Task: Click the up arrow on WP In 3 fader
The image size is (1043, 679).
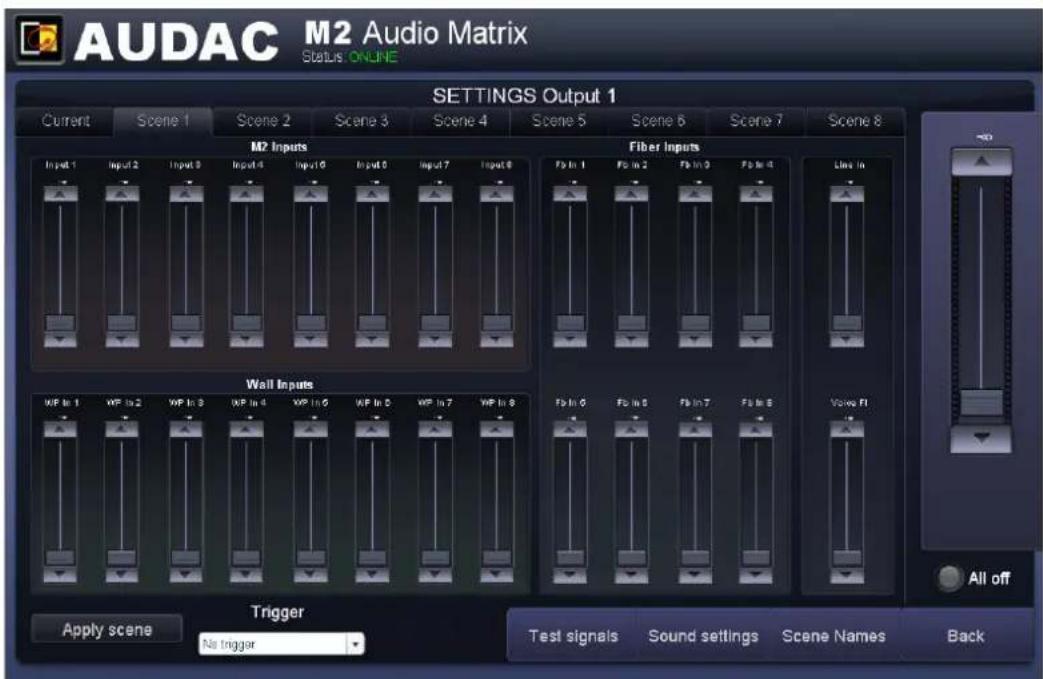Action: (186, 430)
